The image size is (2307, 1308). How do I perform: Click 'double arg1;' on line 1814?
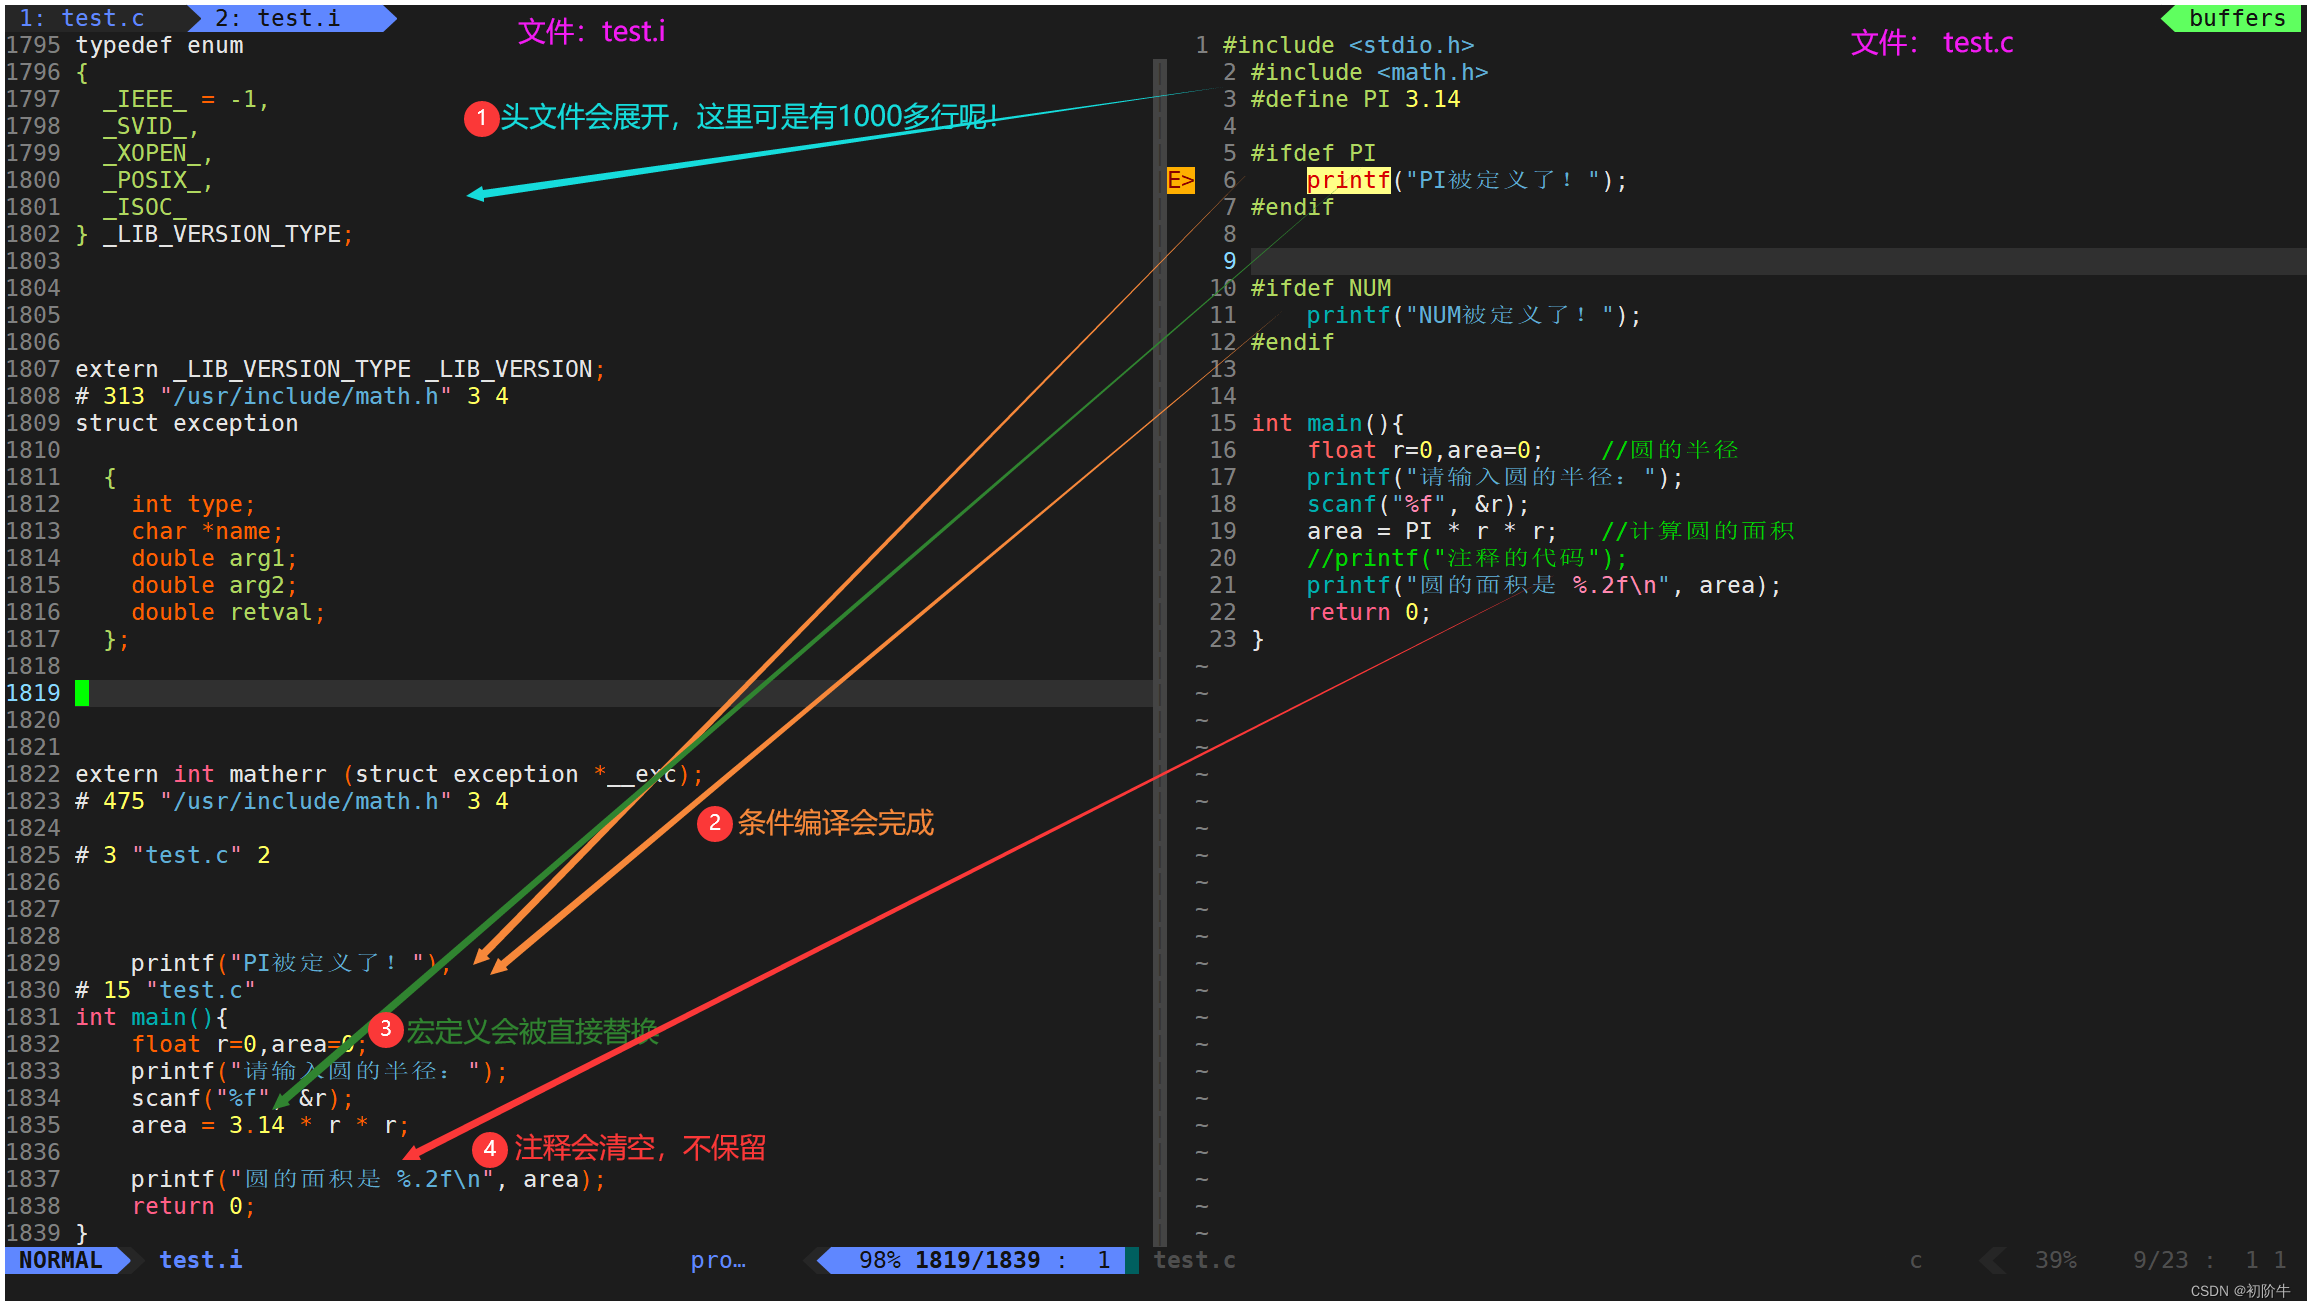pyautogui.click(x=215, y=558)
